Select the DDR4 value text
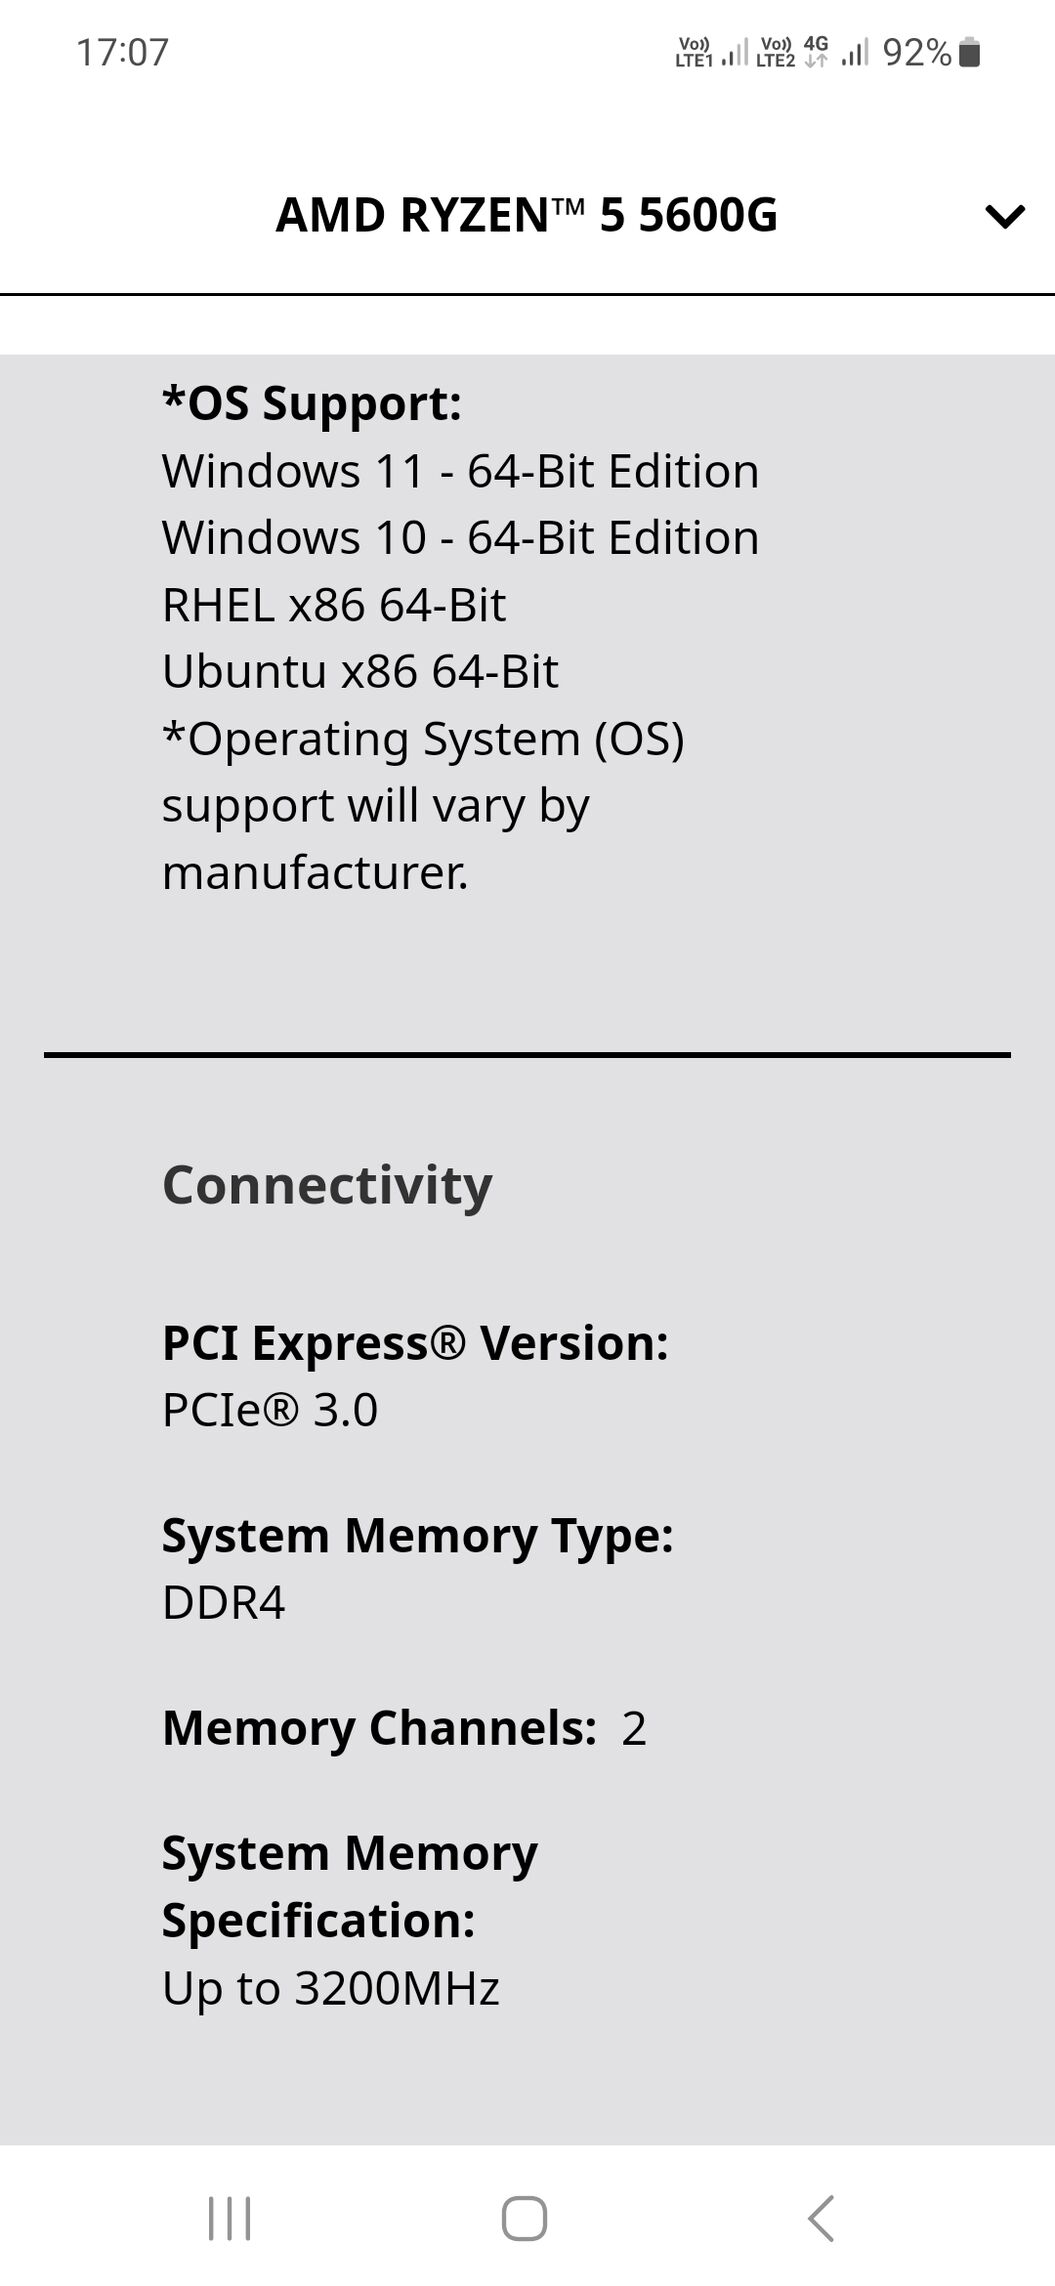This screenshot has width=1055, height=2286. [224, 1603]
